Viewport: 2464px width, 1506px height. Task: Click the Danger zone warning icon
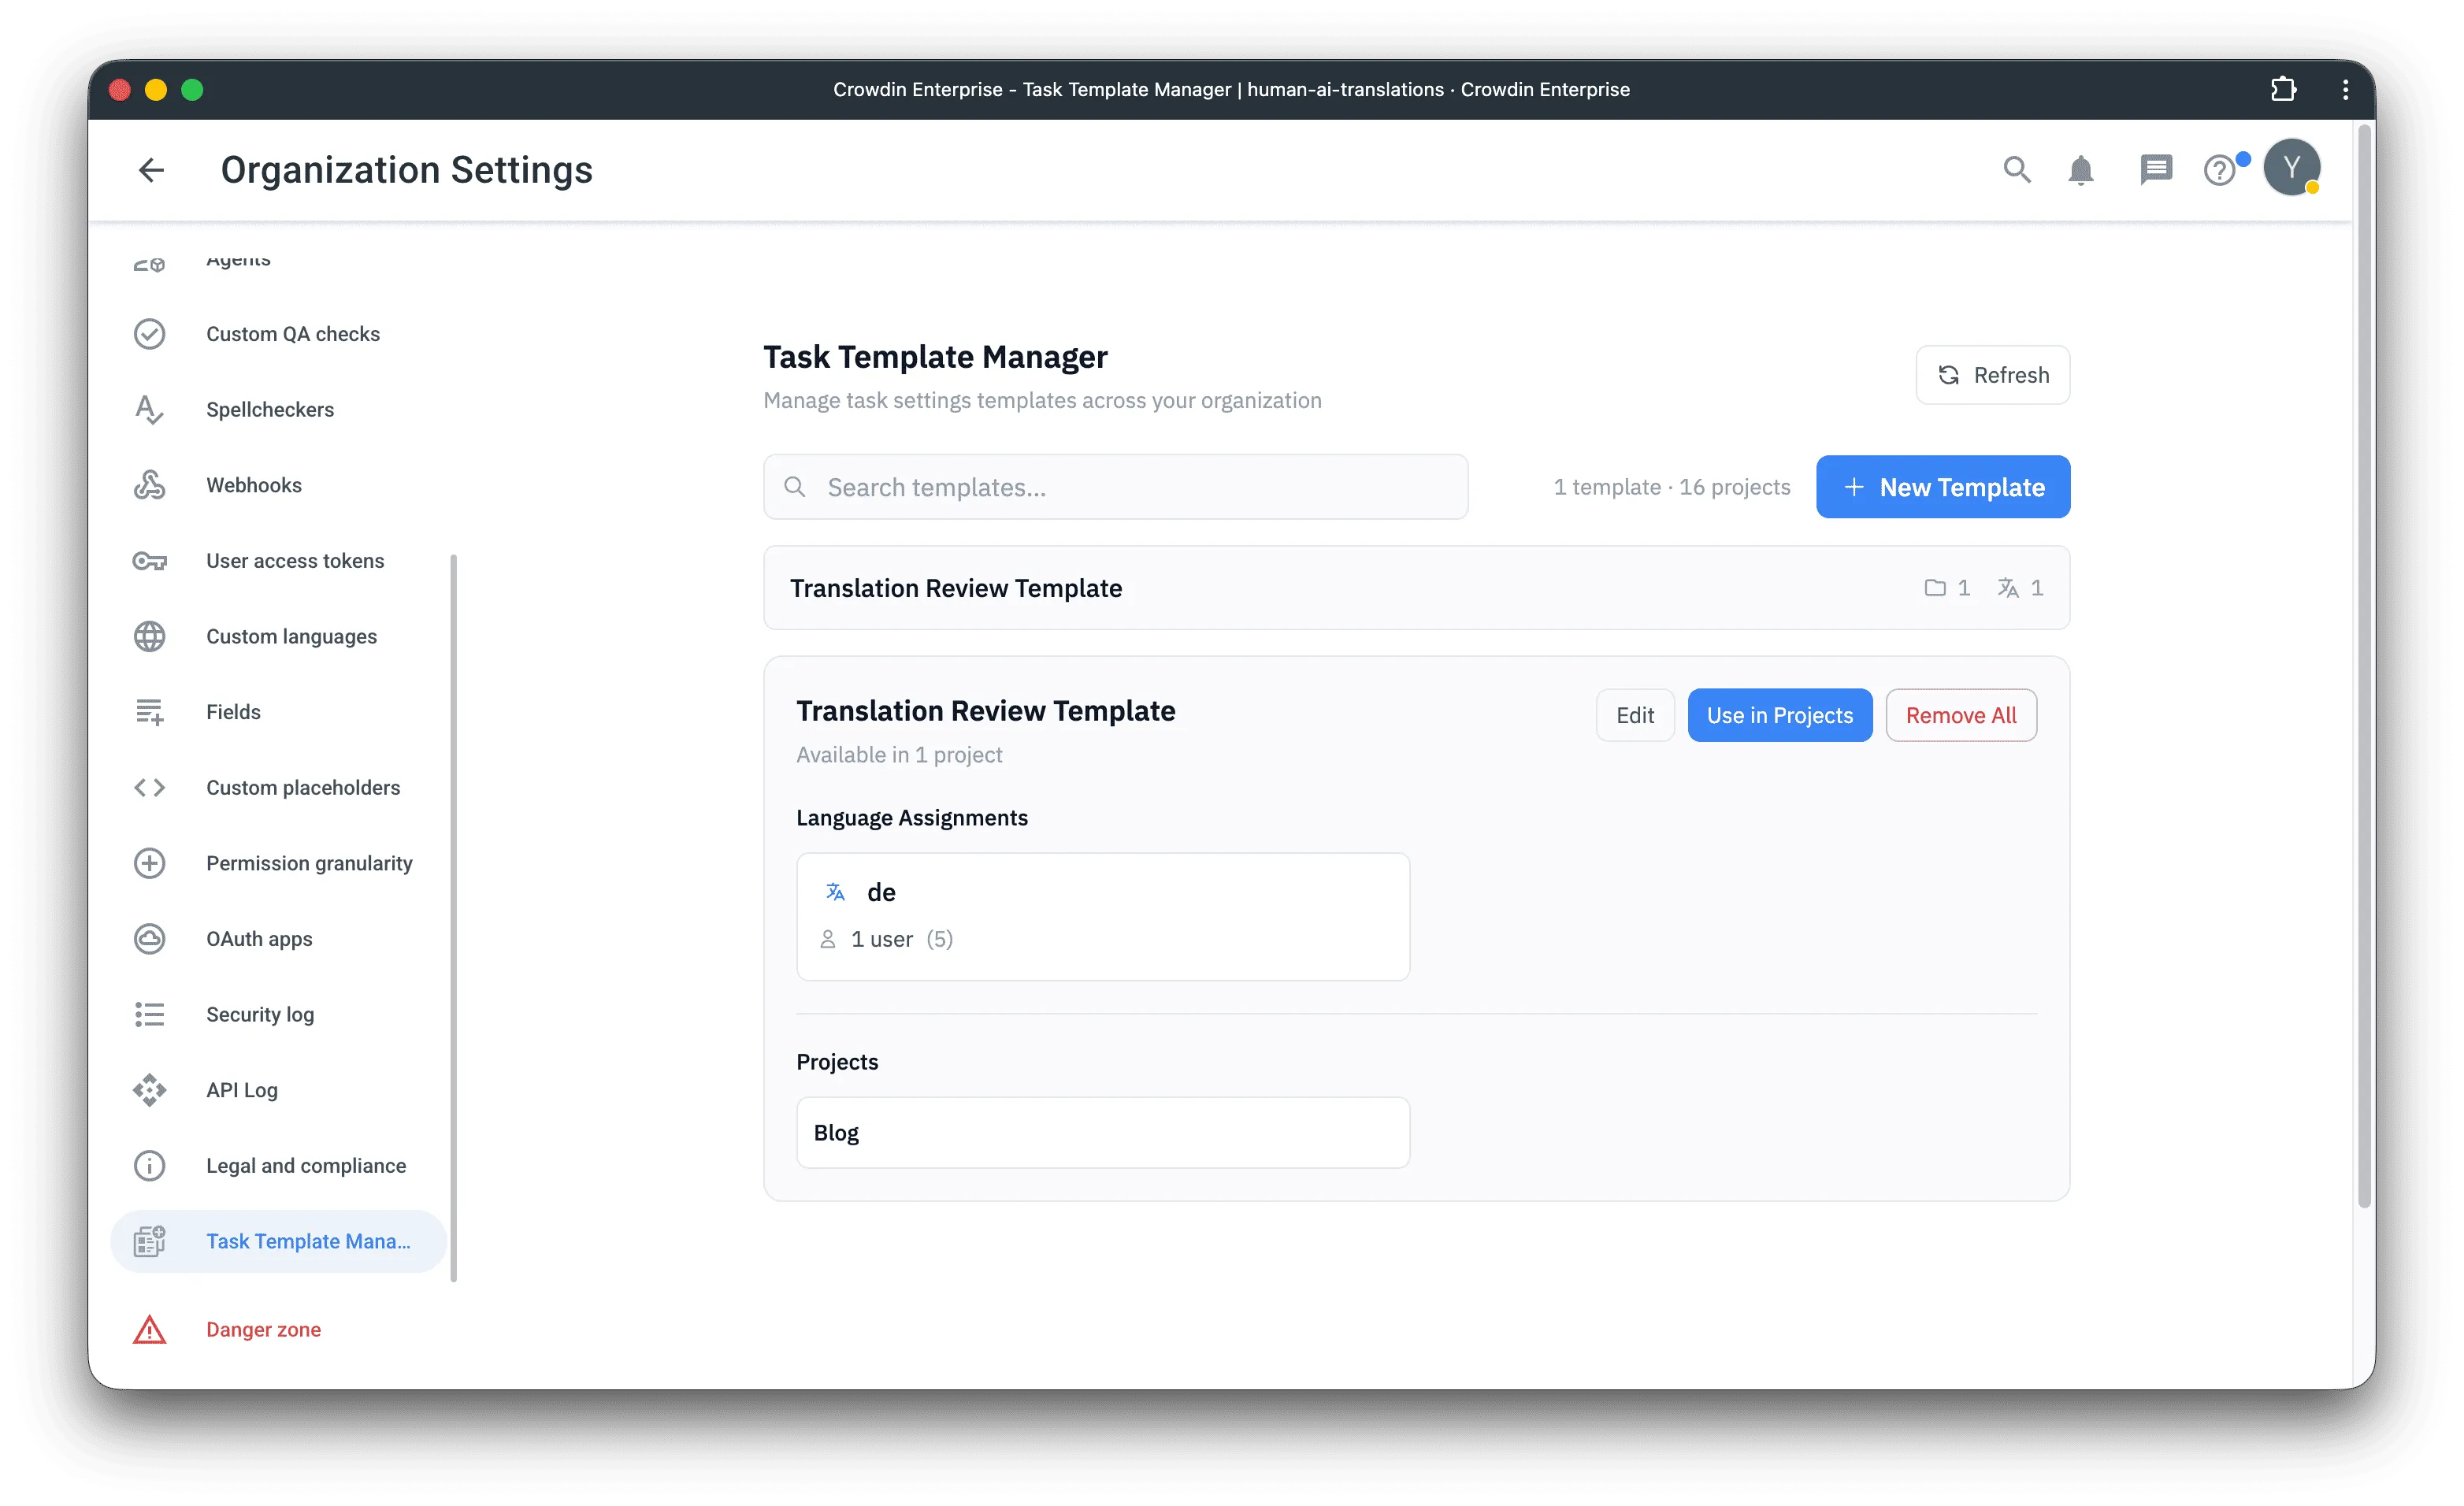point(149,1329)
